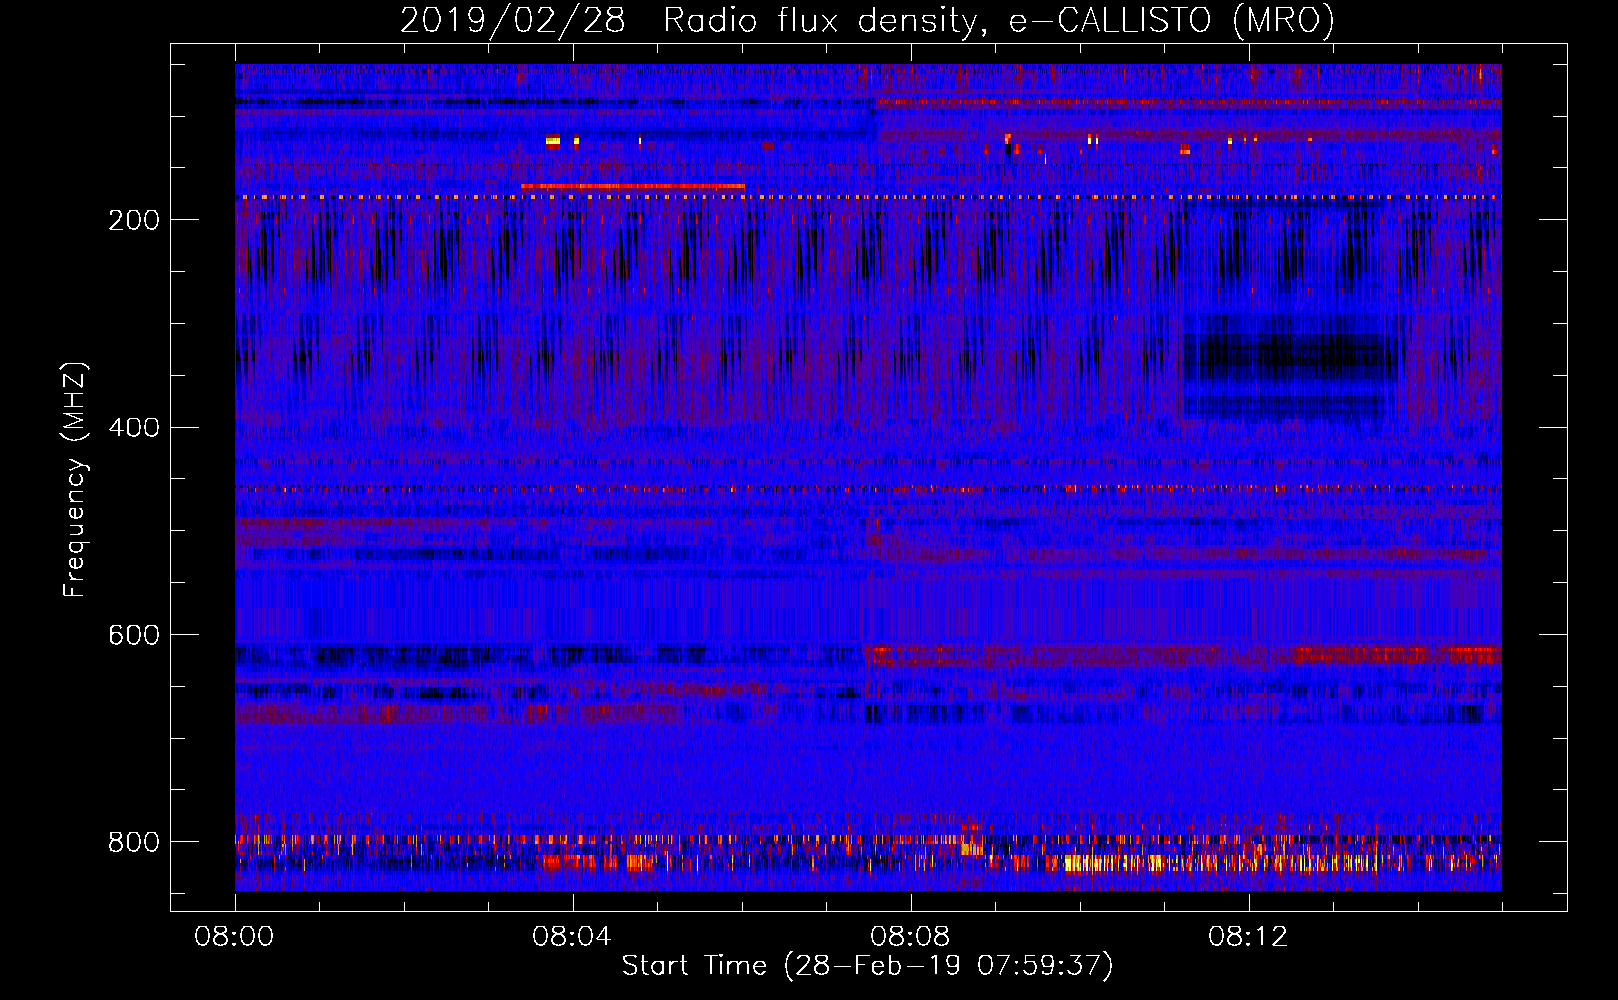Click the '200' frequency tick label
This screenshot has height=1000, width=1618.
(134, 220)
